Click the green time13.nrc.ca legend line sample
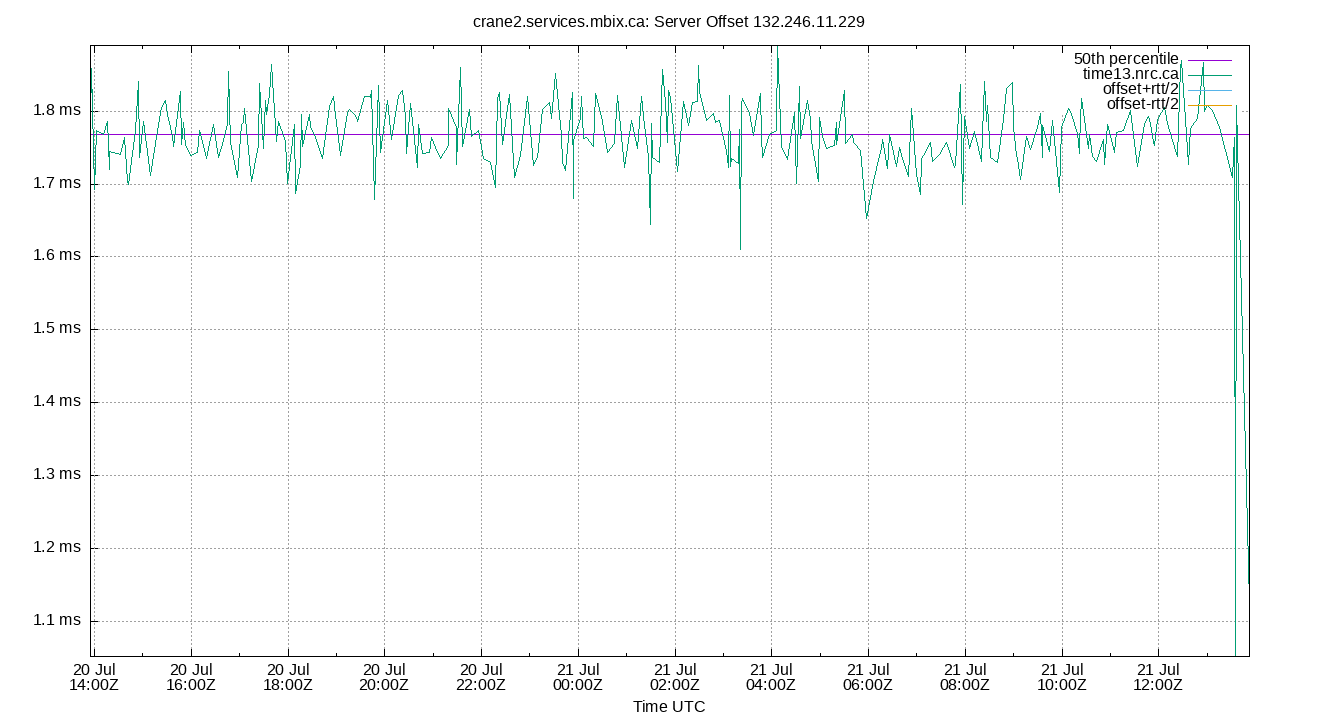 [x=1210, y=75]
